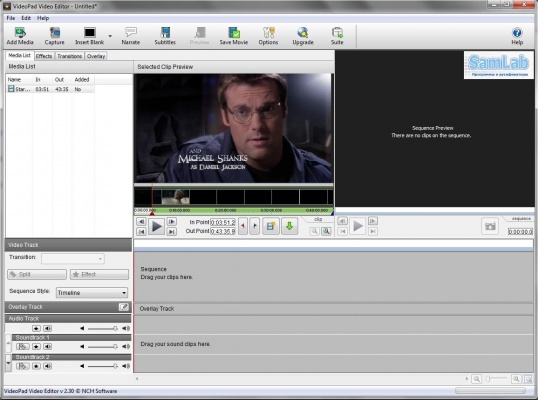Click the Effect button in Video Track
The image size is (538, 400).
pyautogui.click(x=100, y=274)
